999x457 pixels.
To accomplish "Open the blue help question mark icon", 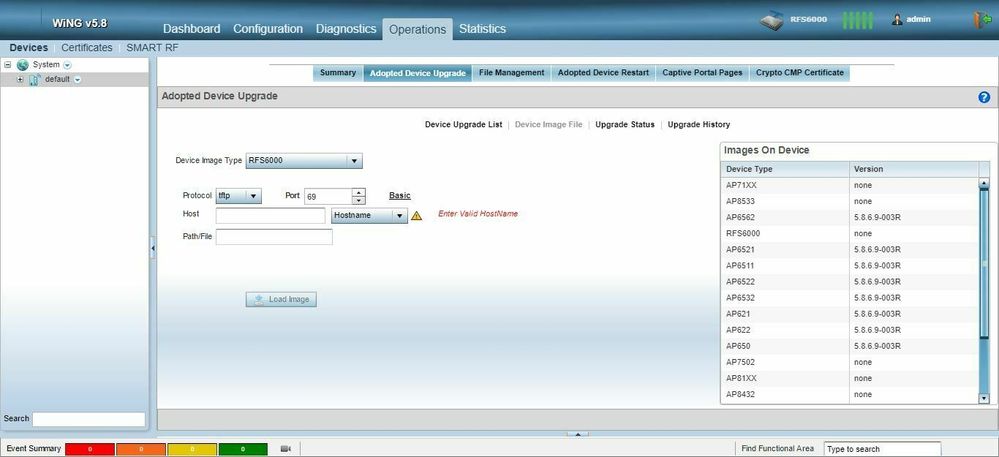I will [983, 97].
